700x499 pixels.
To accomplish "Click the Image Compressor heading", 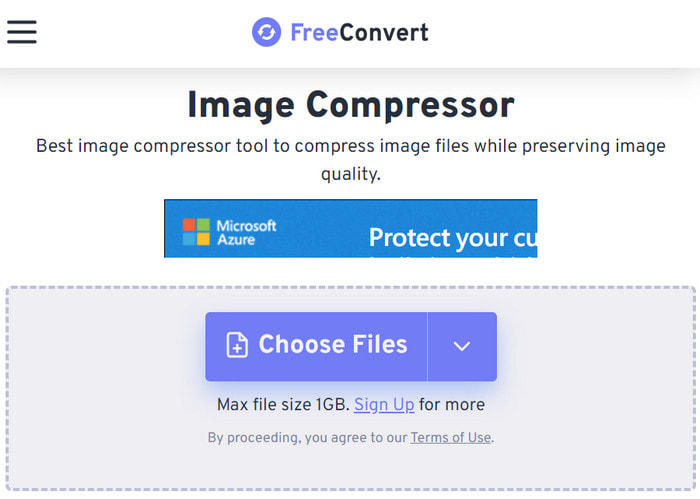I will coord(350,105).
